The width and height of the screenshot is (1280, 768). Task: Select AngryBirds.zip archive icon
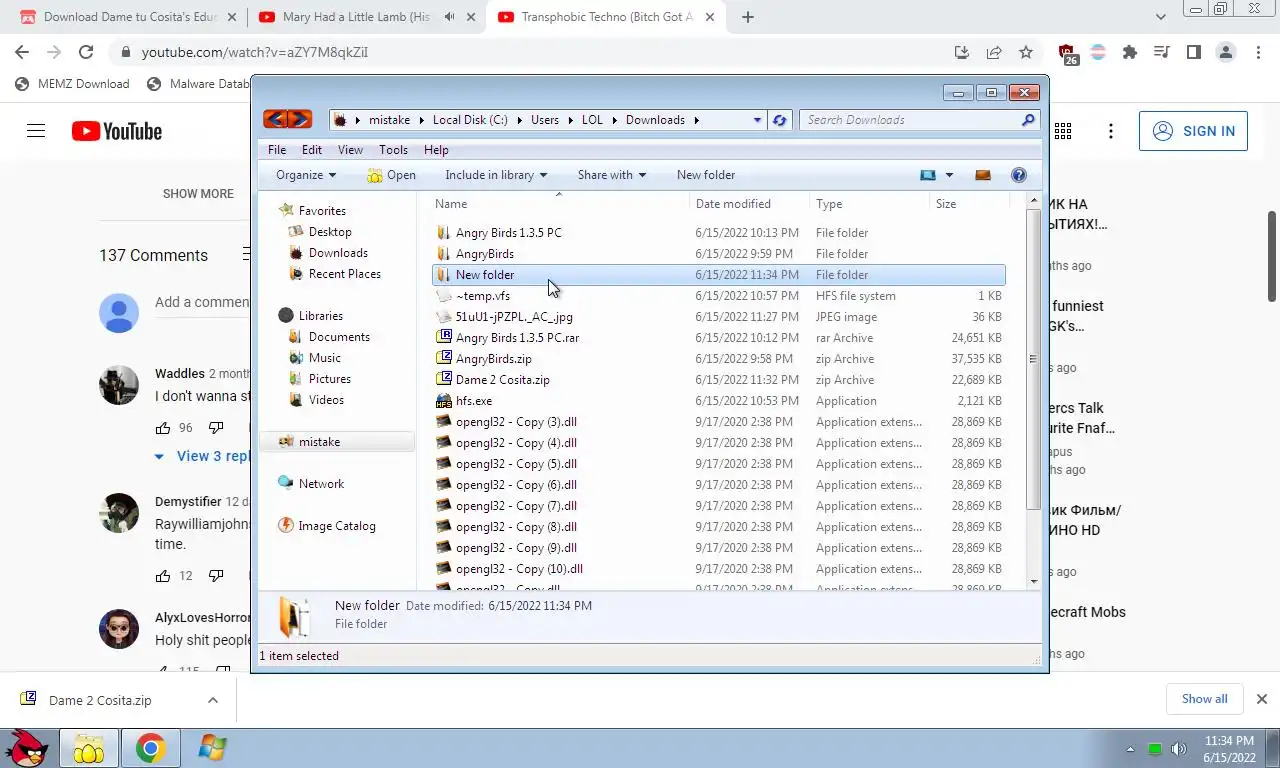pyautogui.click(x=444, y=359)
